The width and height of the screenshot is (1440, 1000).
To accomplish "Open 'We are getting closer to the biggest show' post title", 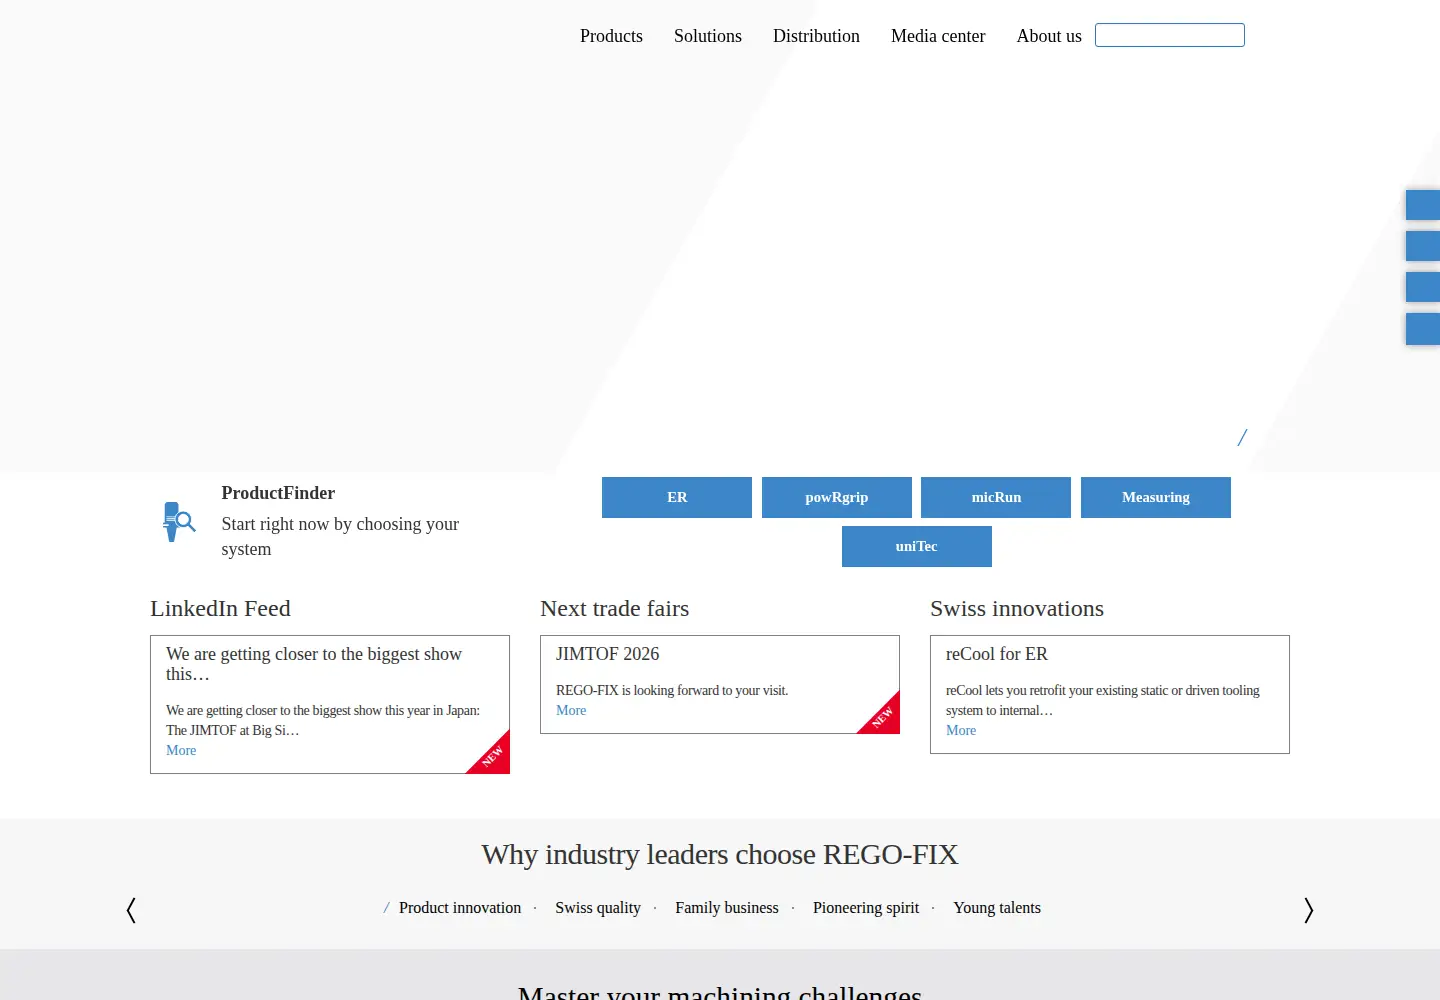I will (x=314, y=663).
